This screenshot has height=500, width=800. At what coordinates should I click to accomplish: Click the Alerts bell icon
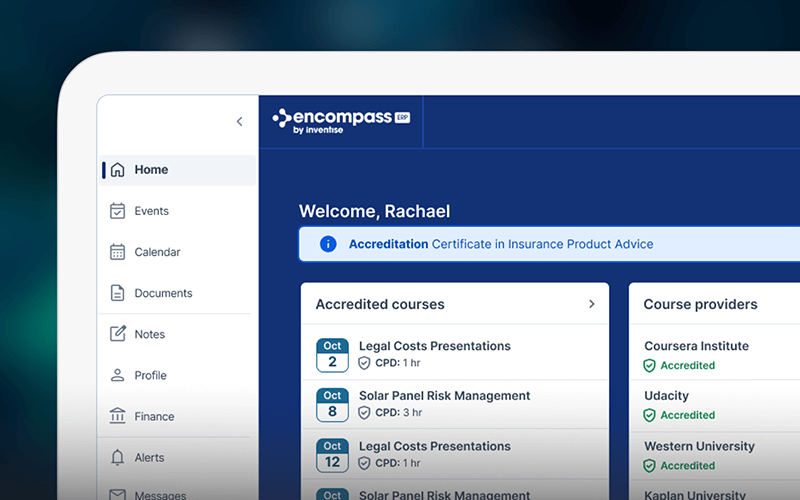coord(118,457)
